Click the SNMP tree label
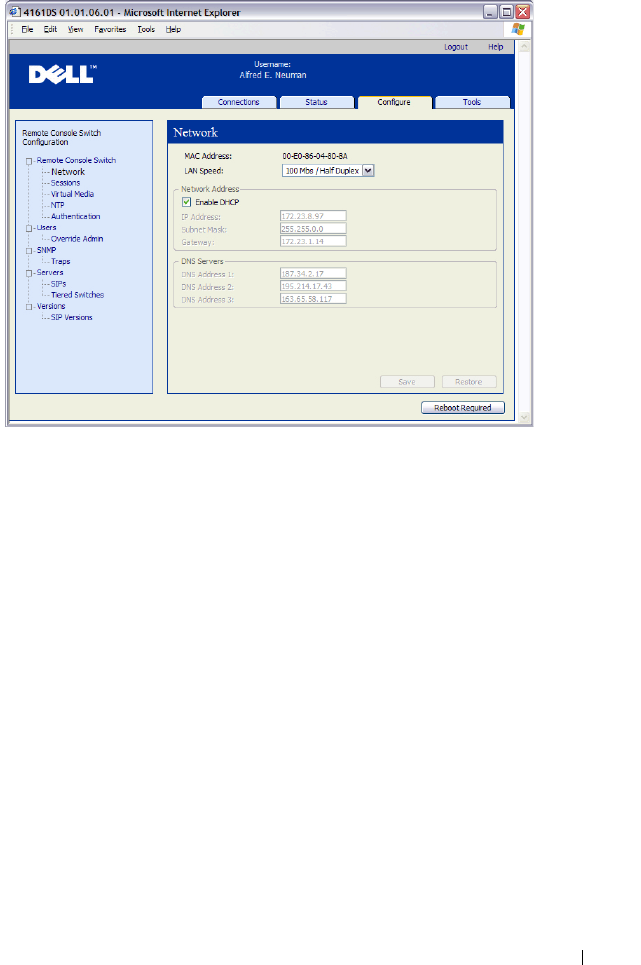The width and height of the screenshot is (641, 965). (46, 250)
